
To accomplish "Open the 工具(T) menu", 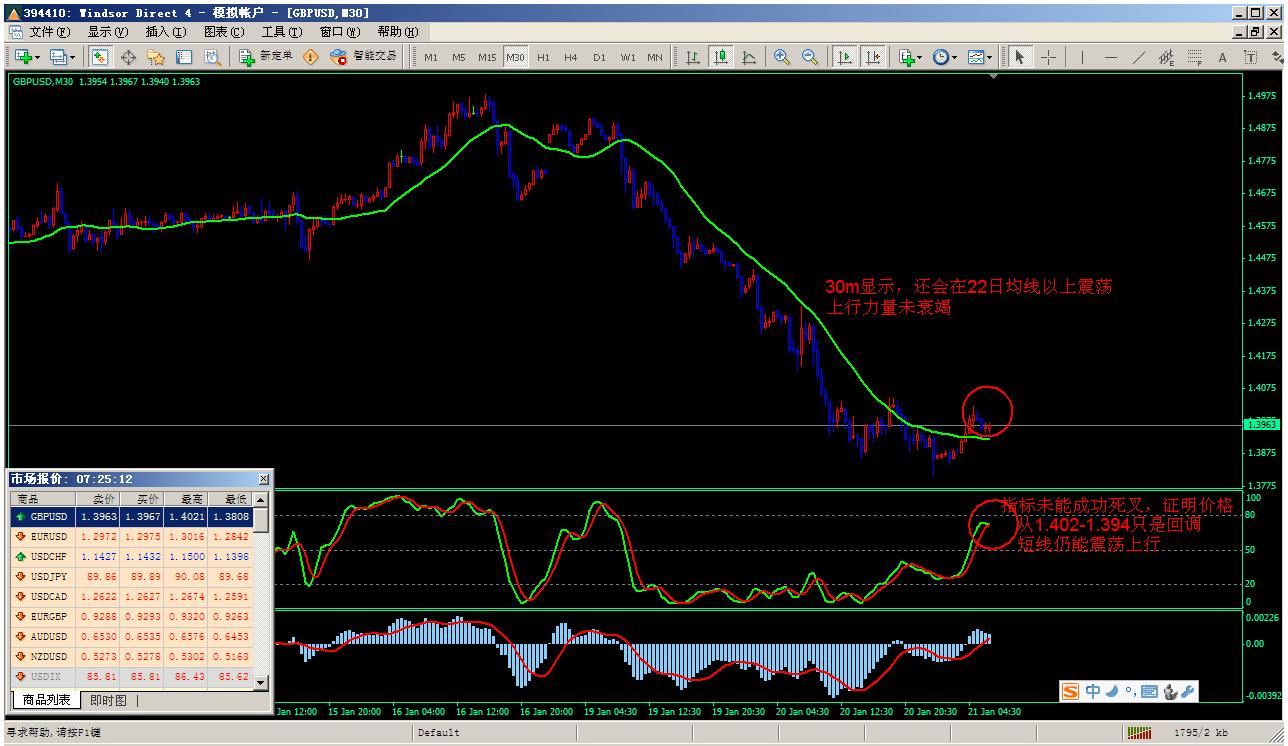I will [x=281, y=32].
